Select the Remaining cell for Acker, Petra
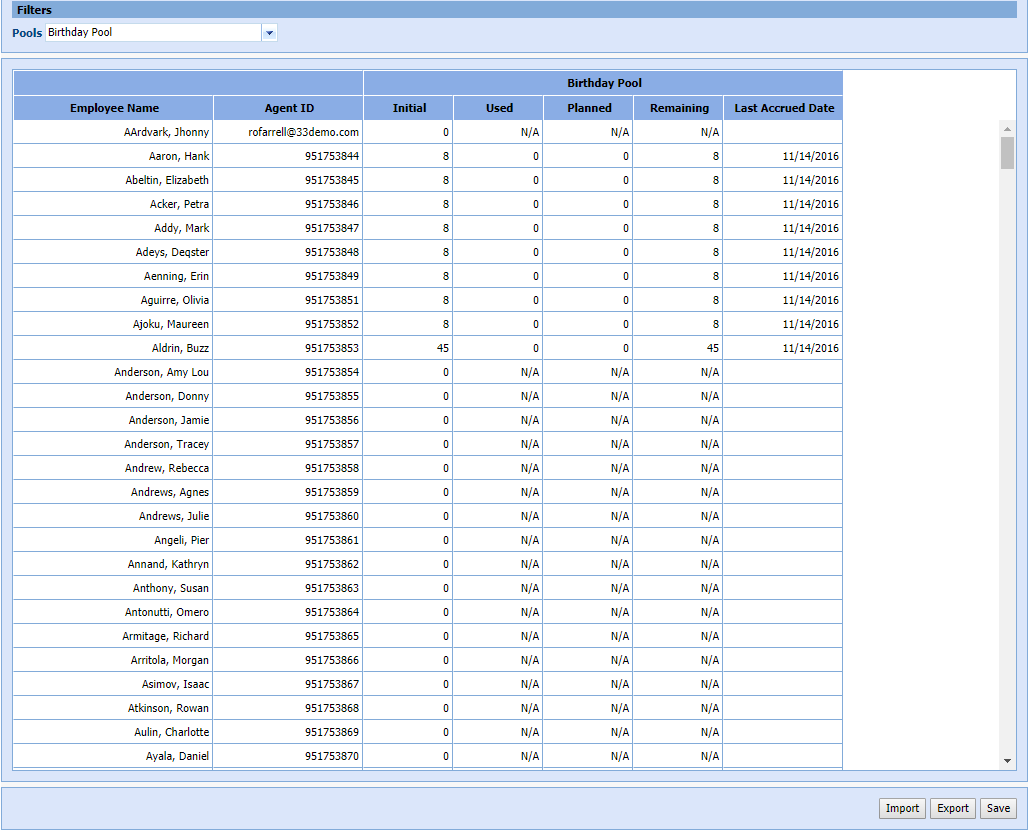Viewport: 1028px width, 830px height. coord(679,204)
